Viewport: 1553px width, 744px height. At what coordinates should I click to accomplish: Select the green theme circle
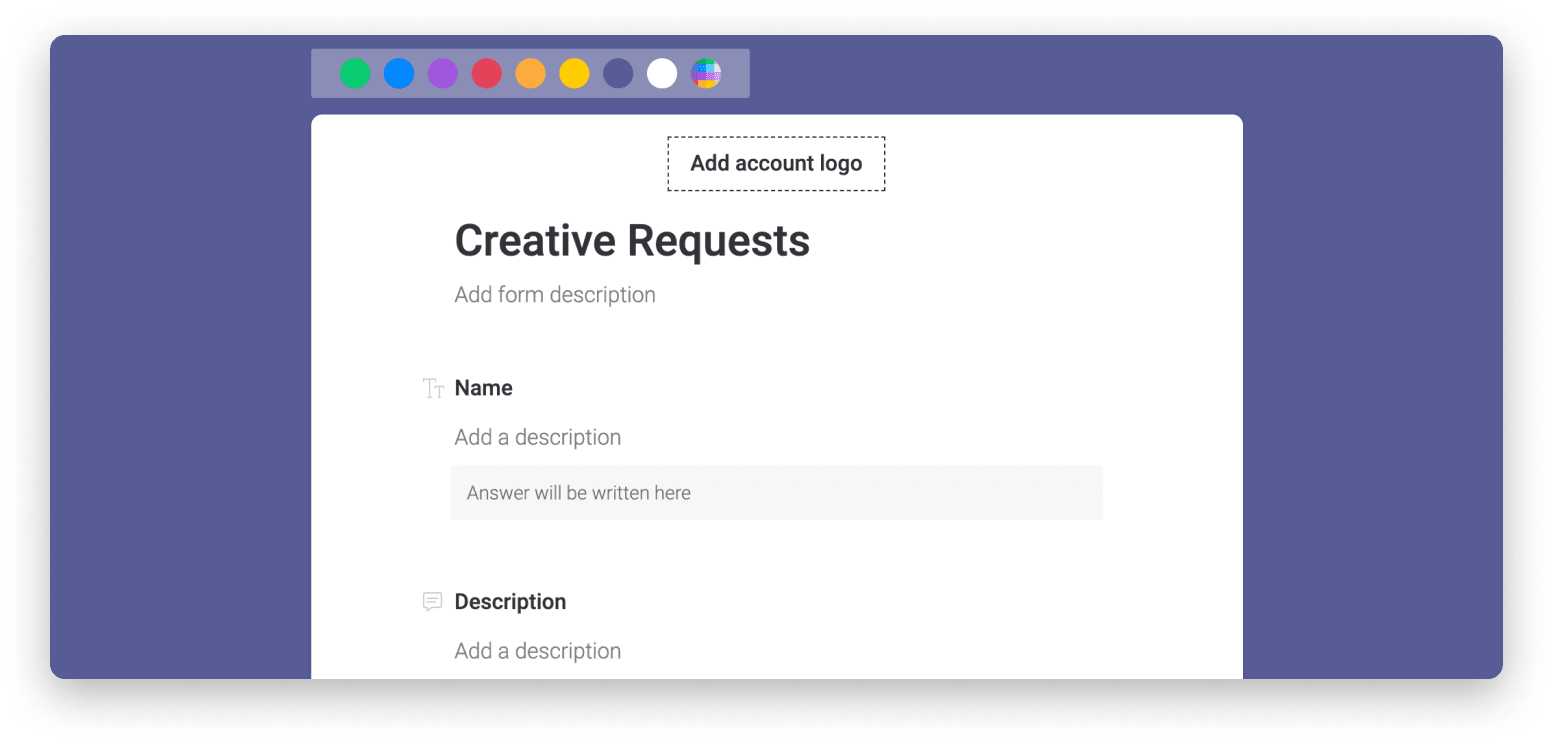click(x=355, y=73)
